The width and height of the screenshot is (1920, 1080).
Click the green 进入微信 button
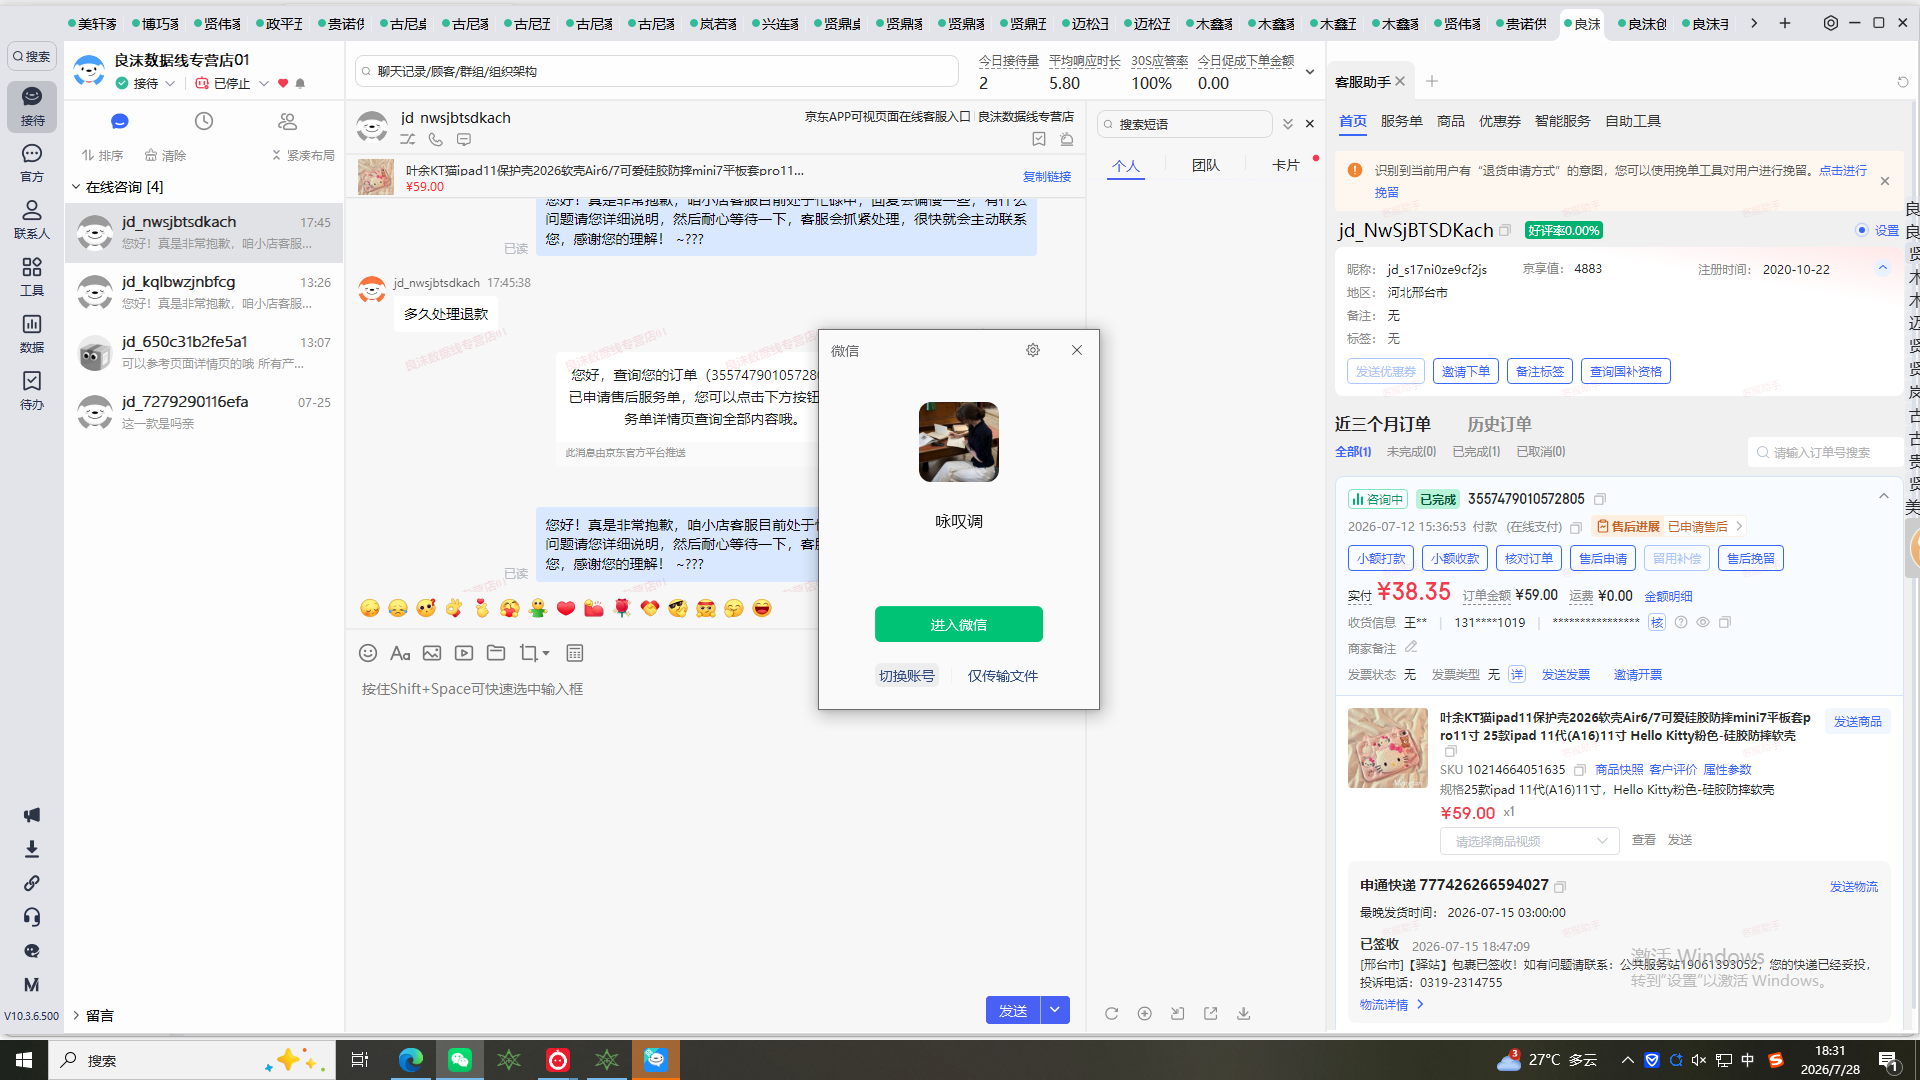959,624
